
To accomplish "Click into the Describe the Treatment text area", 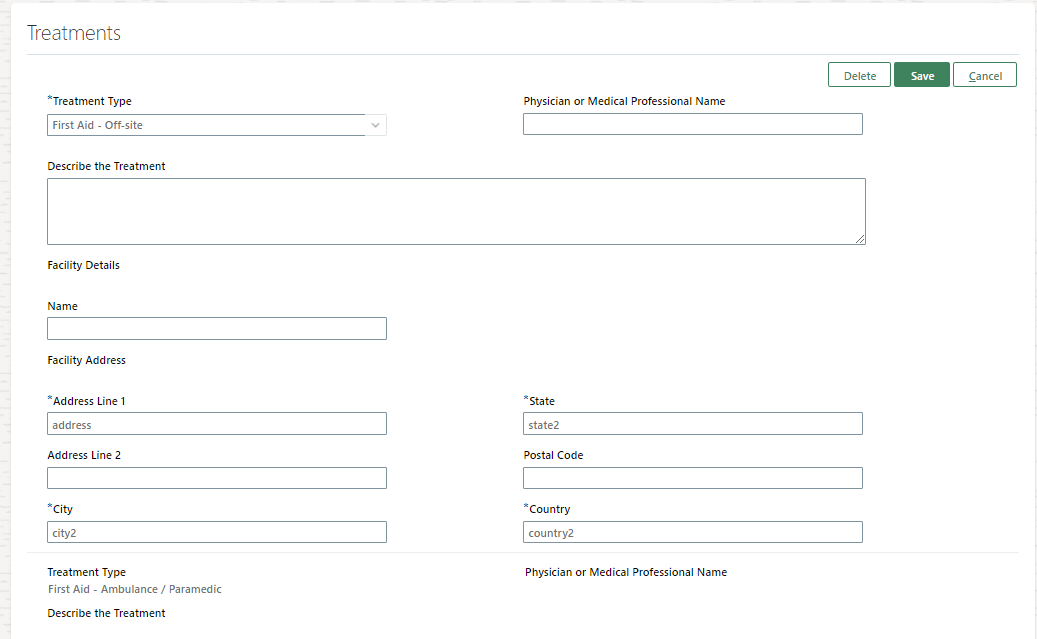I will click(x=455, y=211).
